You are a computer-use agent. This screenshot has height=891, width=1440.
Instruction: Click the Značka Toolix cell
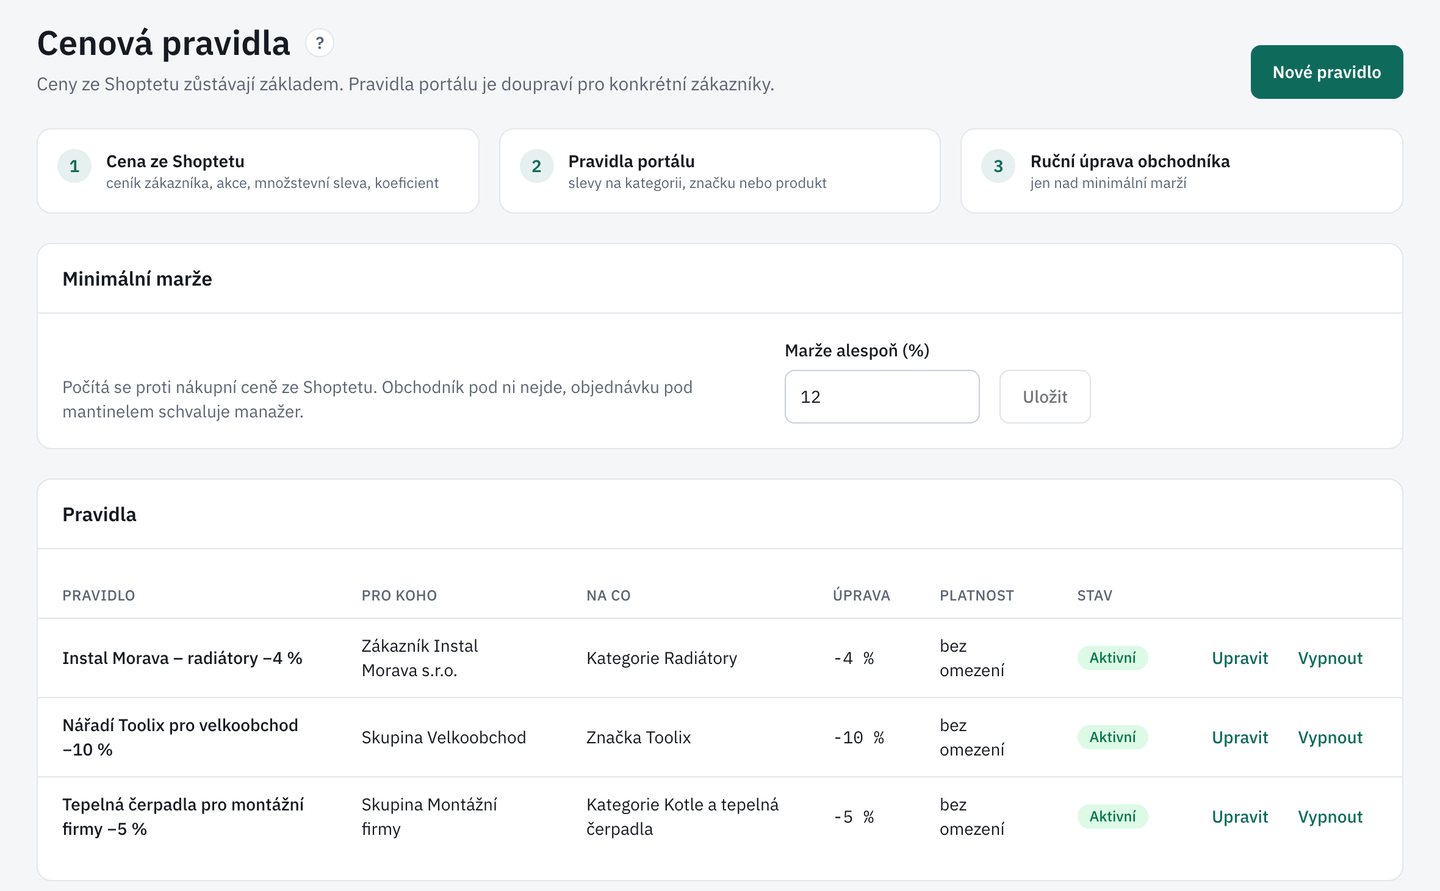click(639, 737)
